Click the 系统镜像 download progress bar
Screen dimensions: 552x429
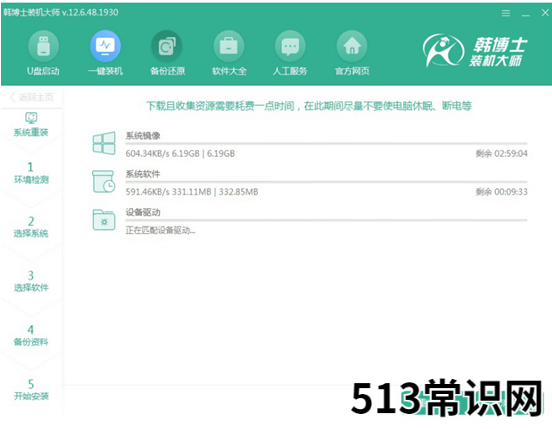(326, 144)
